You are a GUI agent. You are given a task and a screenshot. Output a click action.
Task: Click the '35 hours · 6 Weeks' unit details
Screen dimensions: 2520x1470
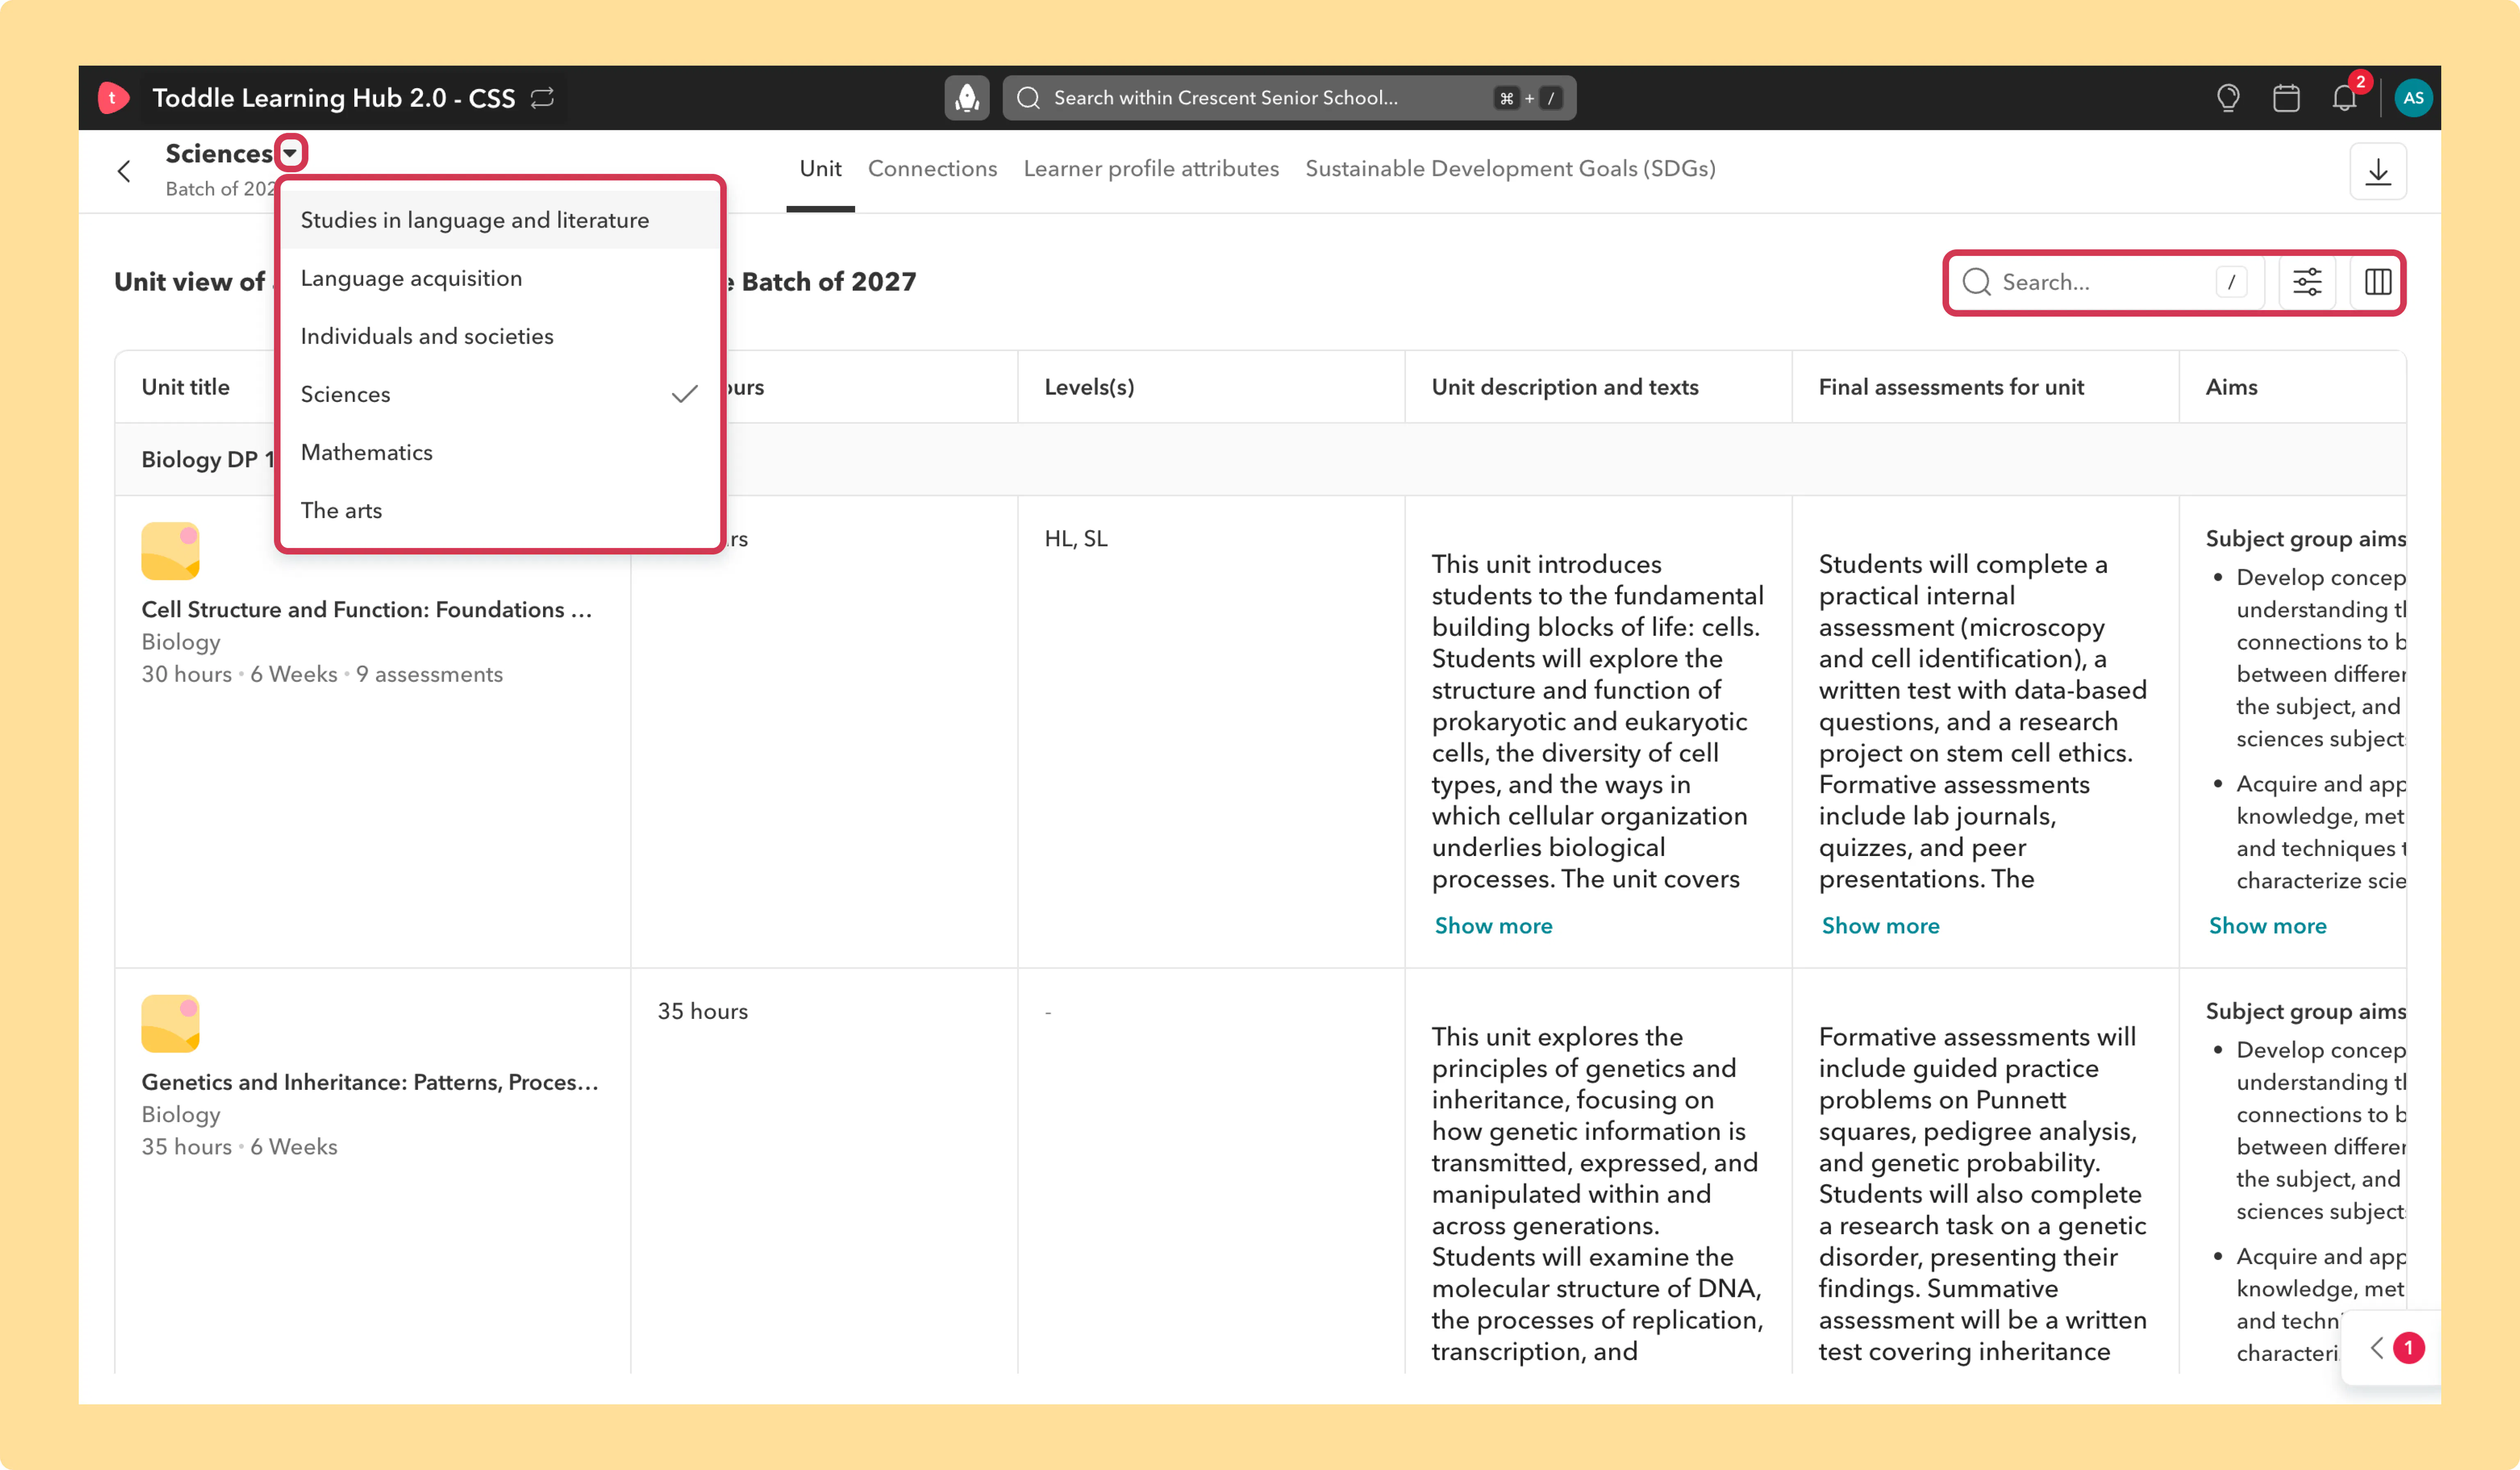point(239,1147)
